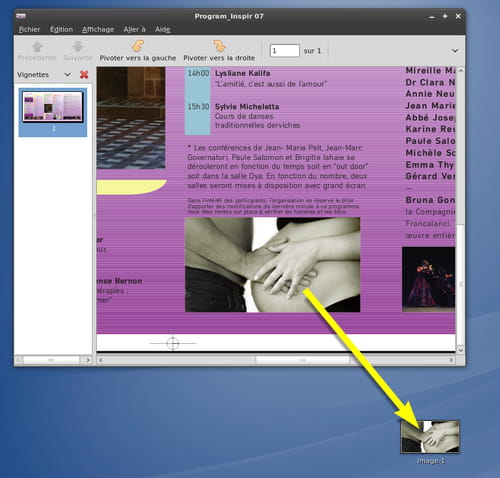Click the 'sur 1' page count label
The image size is (500, 478).
point(312,51)
